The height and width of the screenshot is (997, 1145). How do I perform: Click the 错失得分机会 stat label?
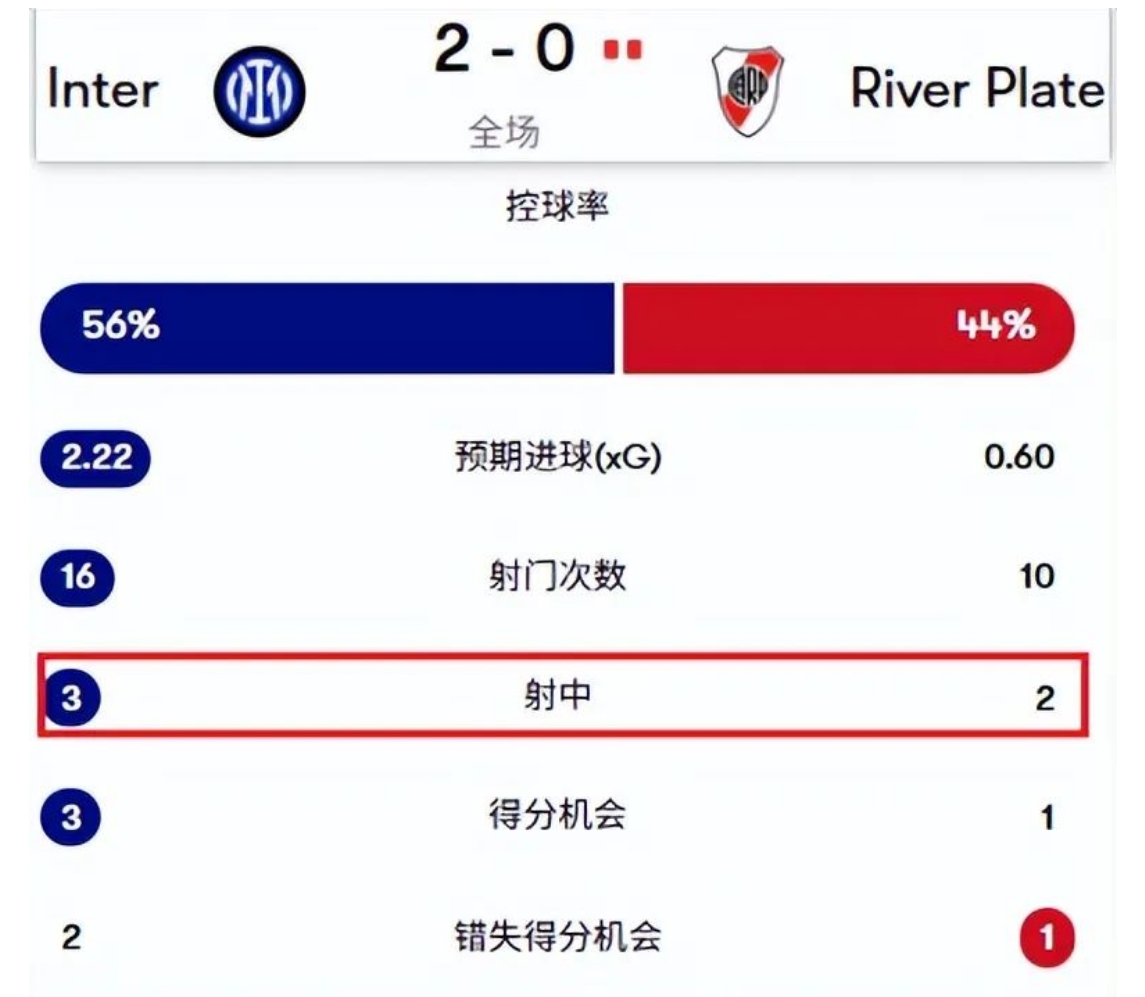coord(557,936)
